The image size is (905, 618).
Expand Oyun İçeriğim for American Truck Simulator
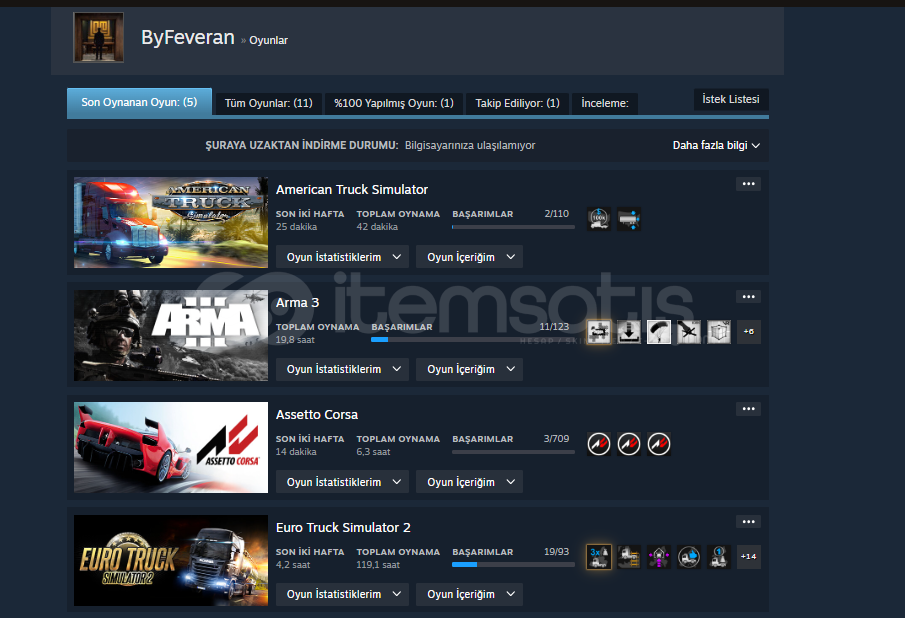[469, 257]
